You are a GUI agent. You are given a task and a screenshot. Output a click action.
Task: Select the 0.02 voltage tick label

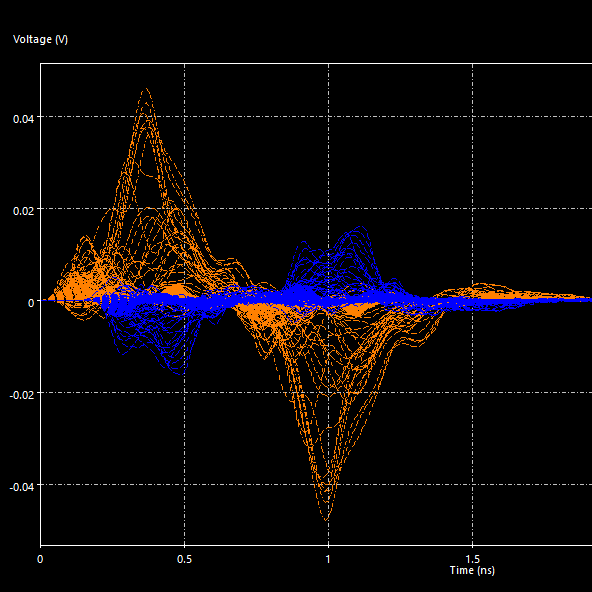coord(23,211)
